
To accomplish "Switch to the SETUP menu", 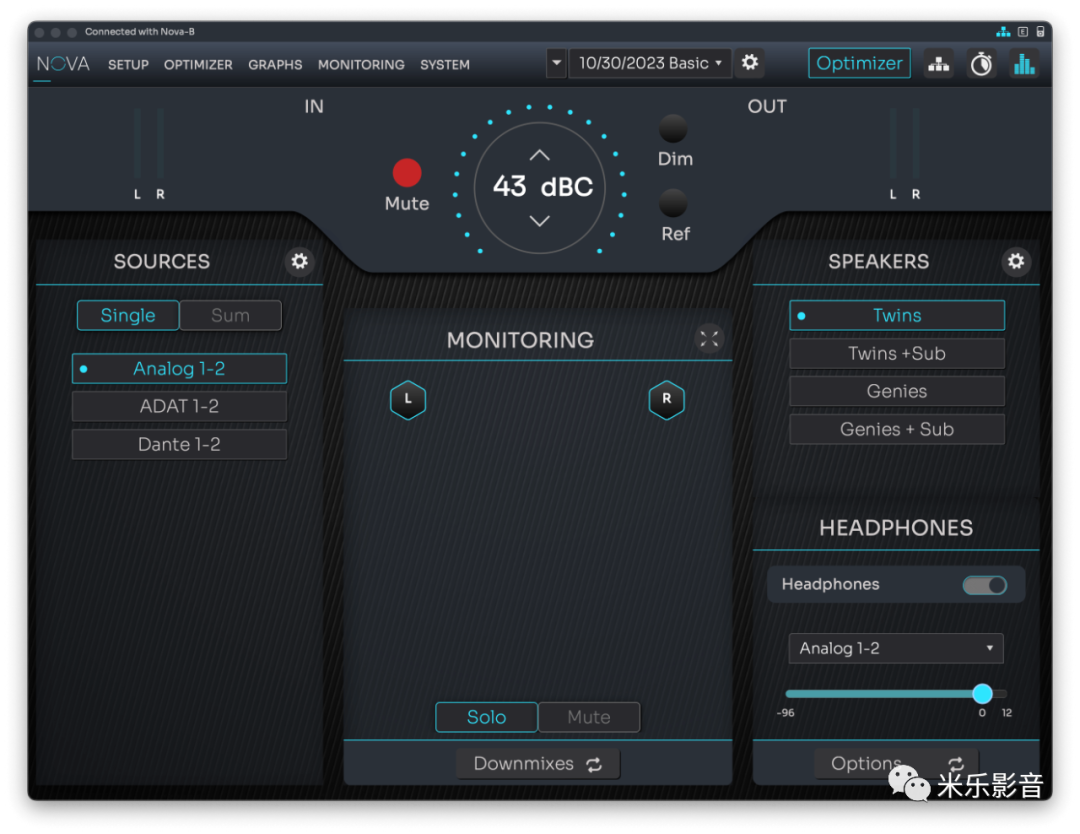I will coord(128,65).
